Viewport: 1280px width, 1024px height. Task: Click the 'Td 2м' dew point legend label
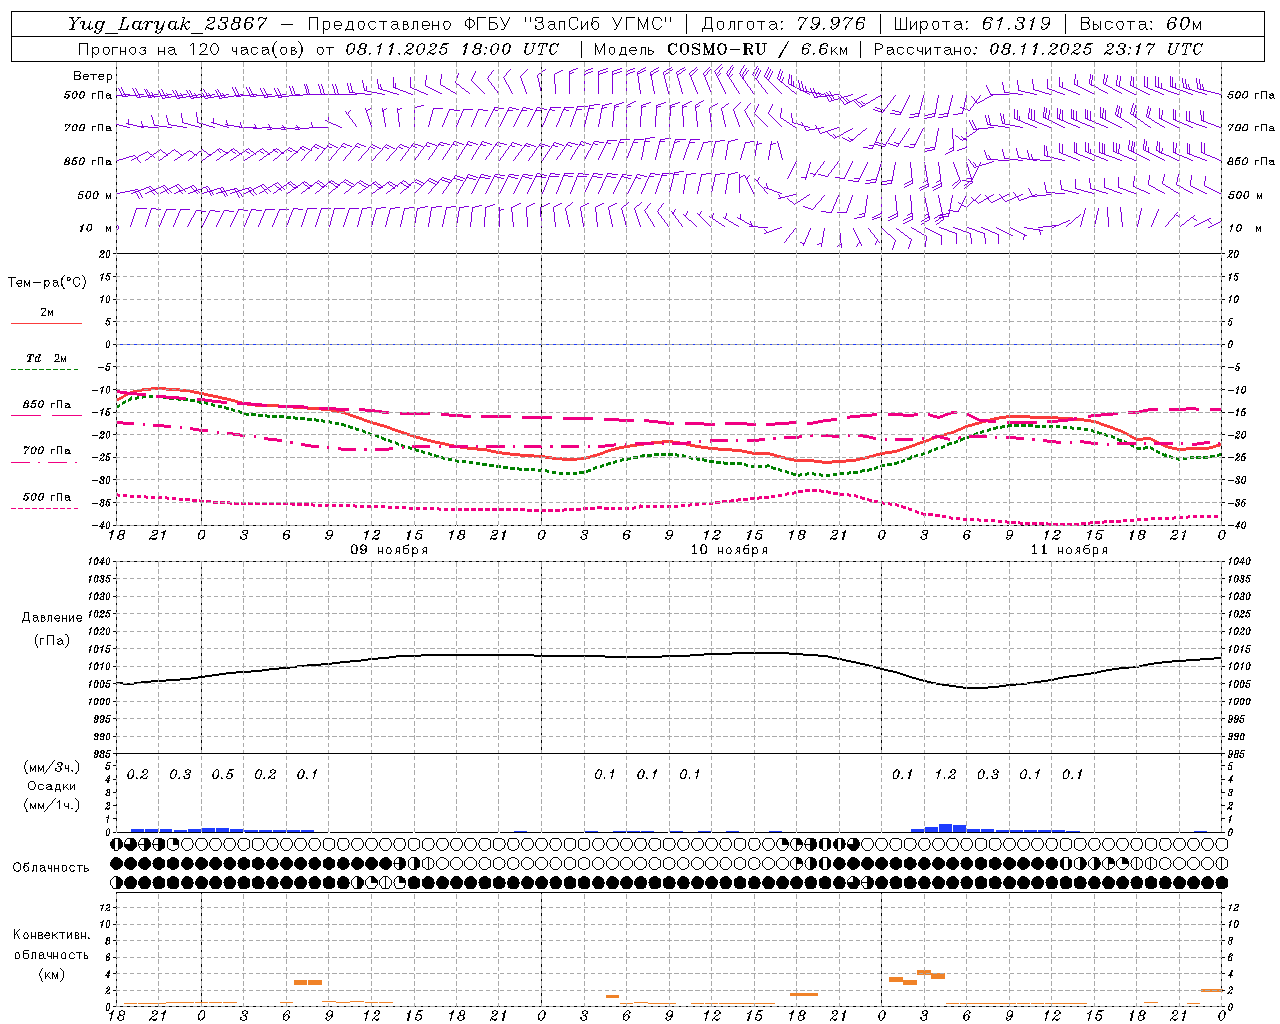pos(46,358)
